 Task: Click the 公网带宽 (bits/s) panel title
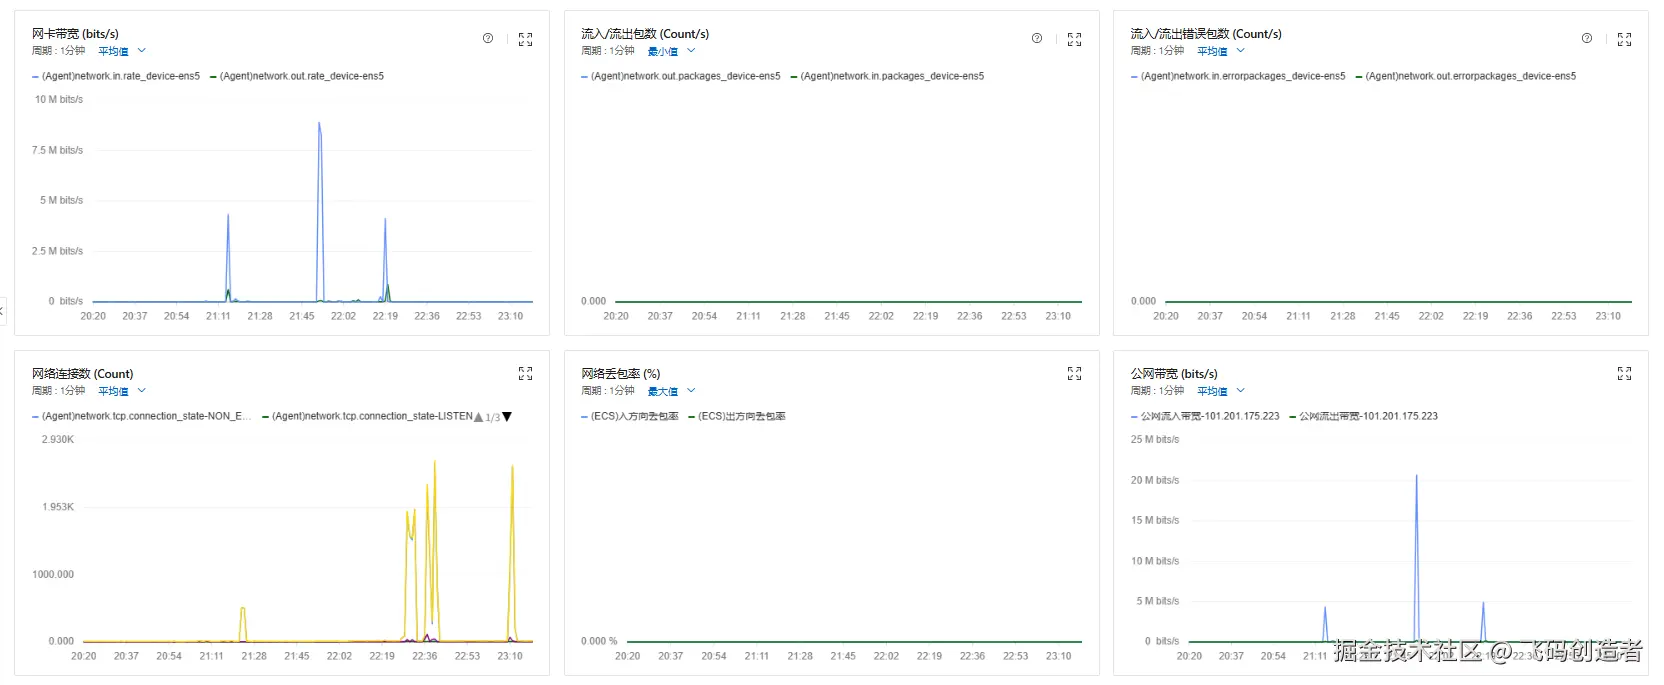pyautogui.click(x=1174, y=374)
